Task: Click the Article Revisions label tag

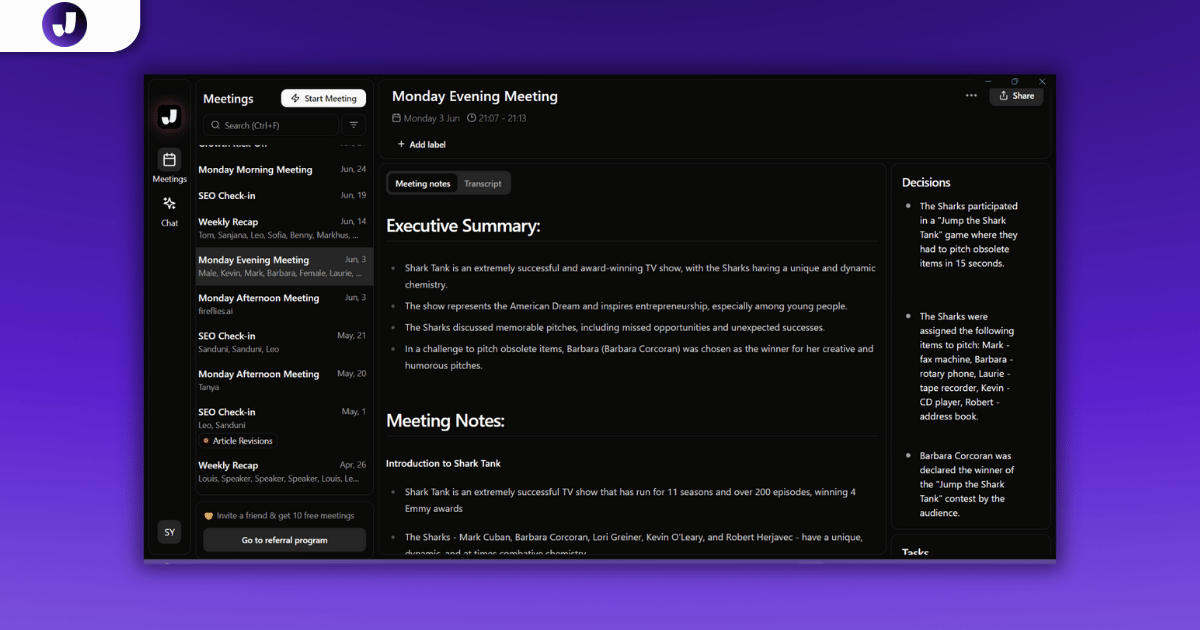Action: point(238,441)
